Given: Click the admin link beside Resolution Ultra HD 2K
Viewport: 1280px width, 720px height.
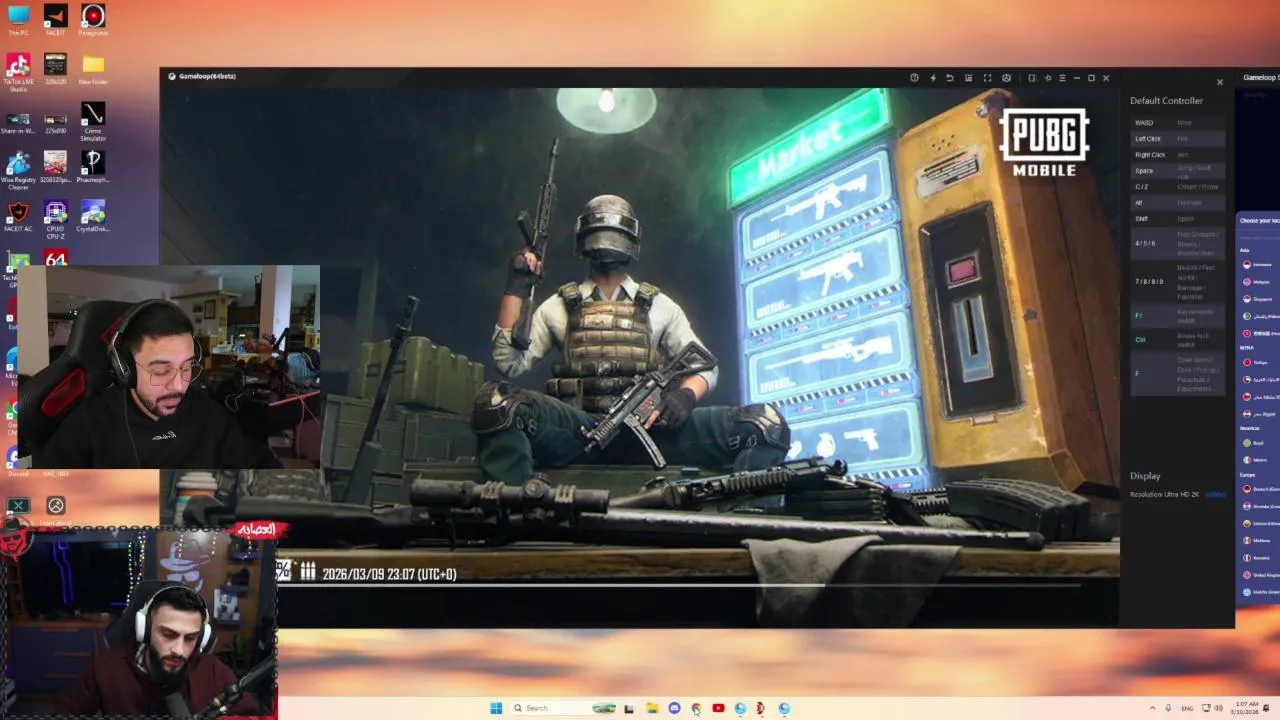Looking at the screenshot, I should click(1215, 494).
